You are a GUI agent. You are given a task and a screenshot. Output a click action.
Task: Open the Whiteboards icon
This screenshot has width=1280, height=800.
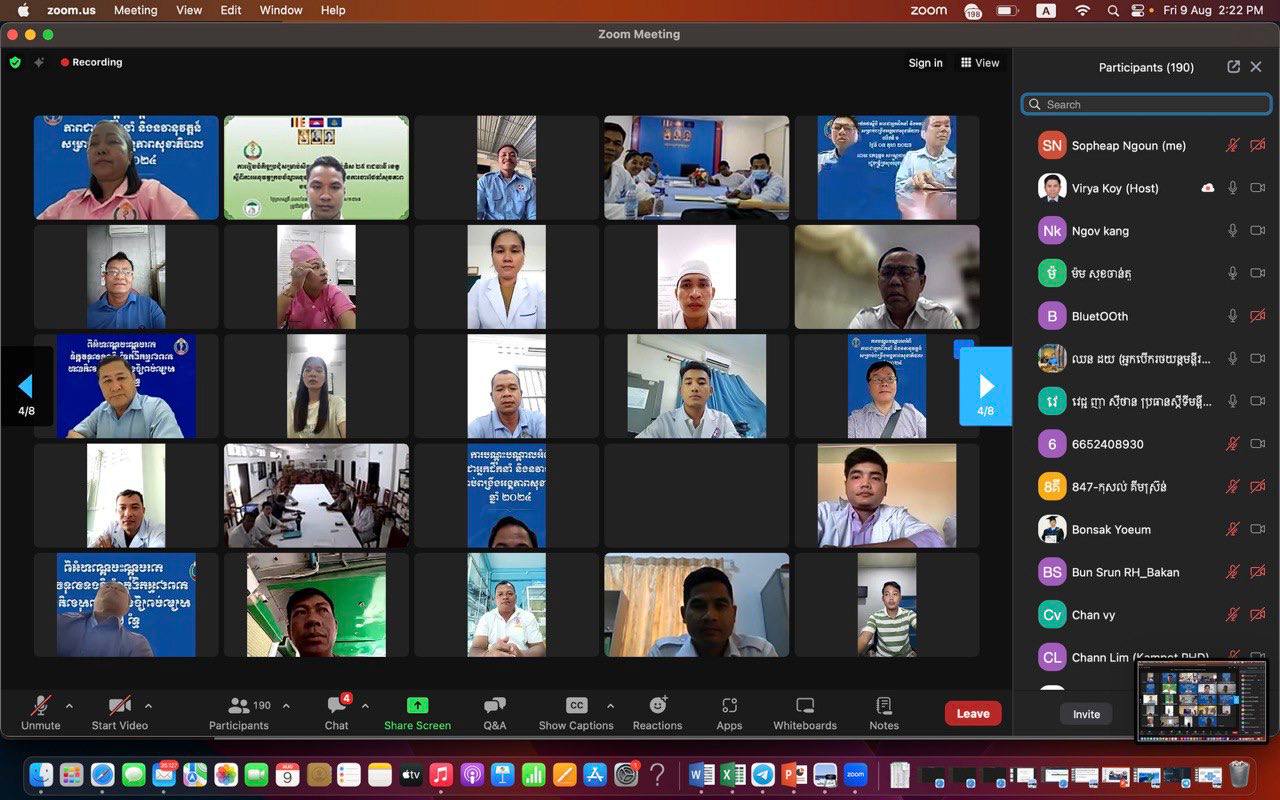[805, 705]
